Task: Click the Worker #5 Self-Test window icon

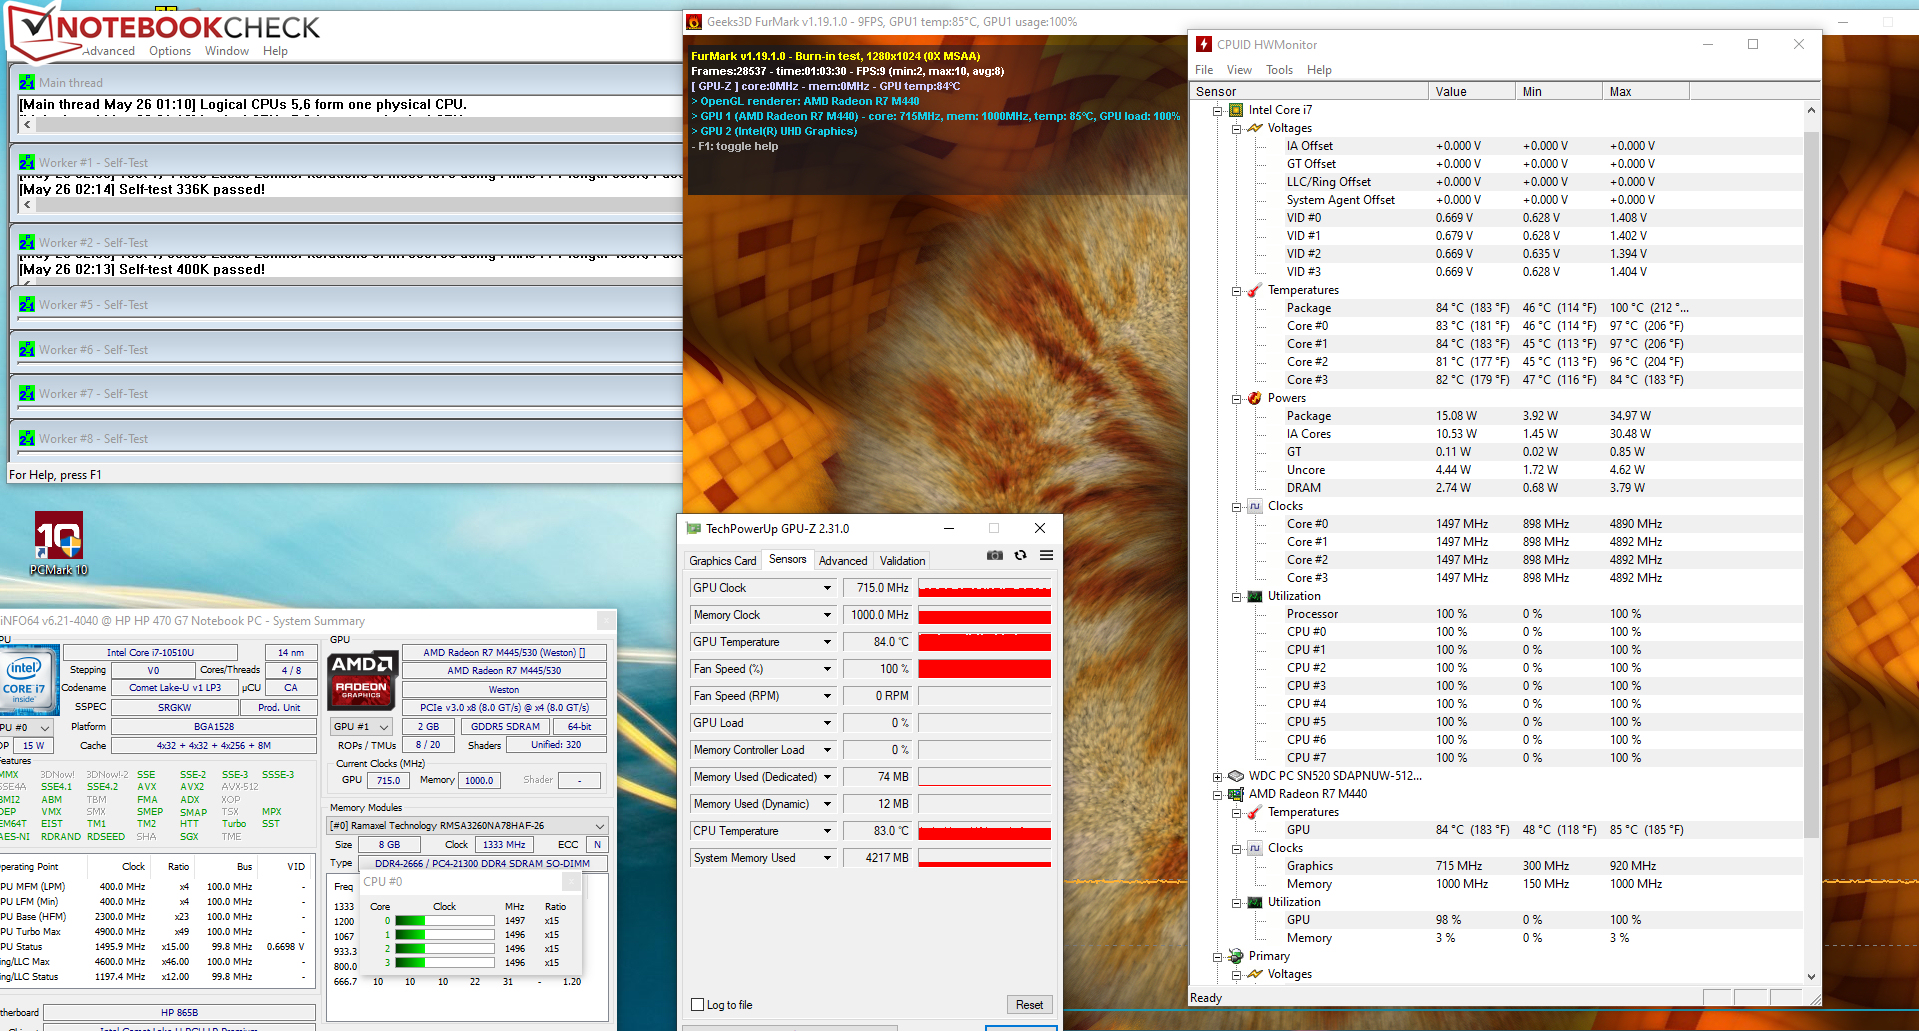Action: click(27, 305)
